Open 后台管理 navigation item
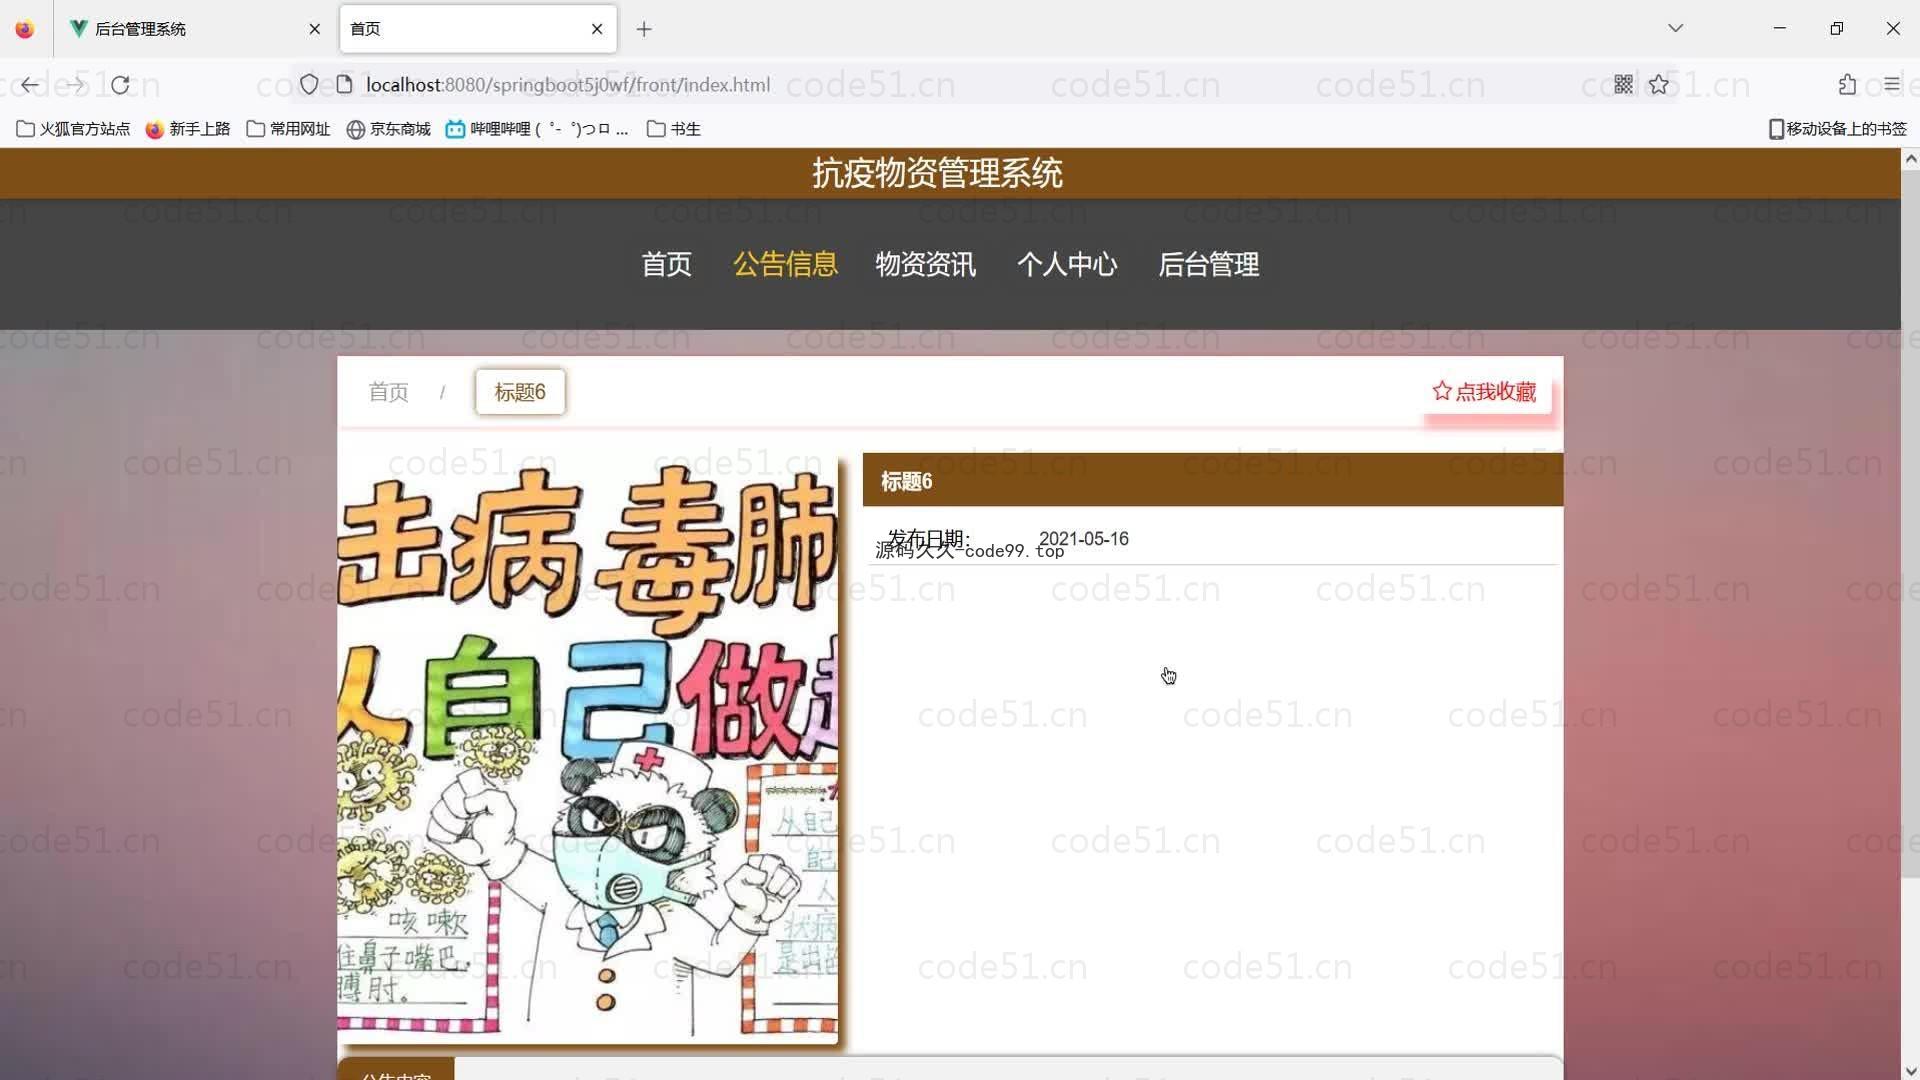 point(1209,264)
